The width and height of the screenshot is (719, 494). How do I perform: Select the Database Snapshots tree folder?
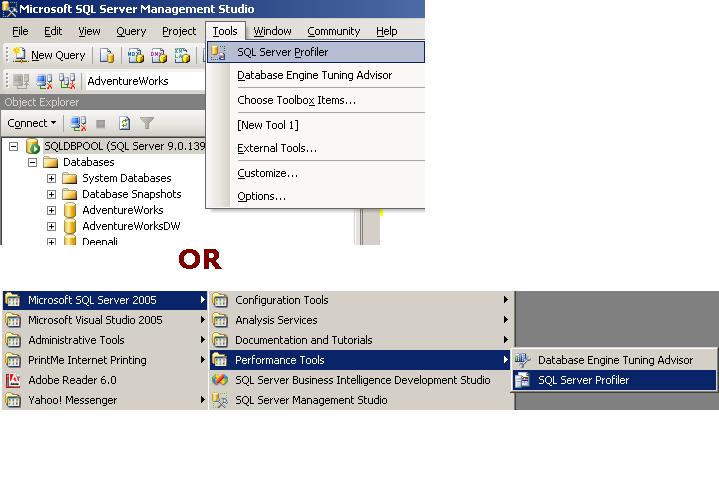click(131, 194)
